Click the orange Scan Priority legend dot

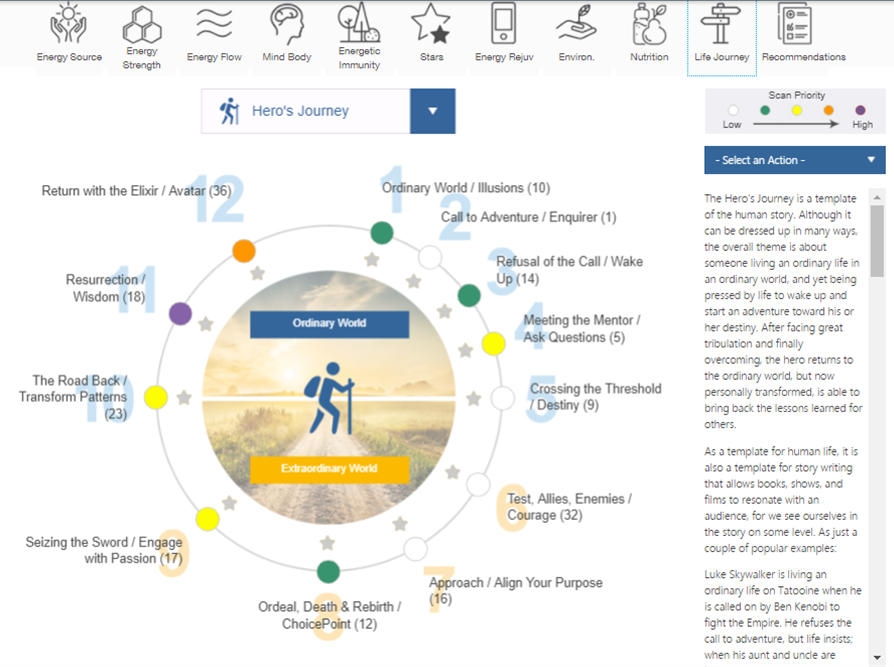(828, 110)
